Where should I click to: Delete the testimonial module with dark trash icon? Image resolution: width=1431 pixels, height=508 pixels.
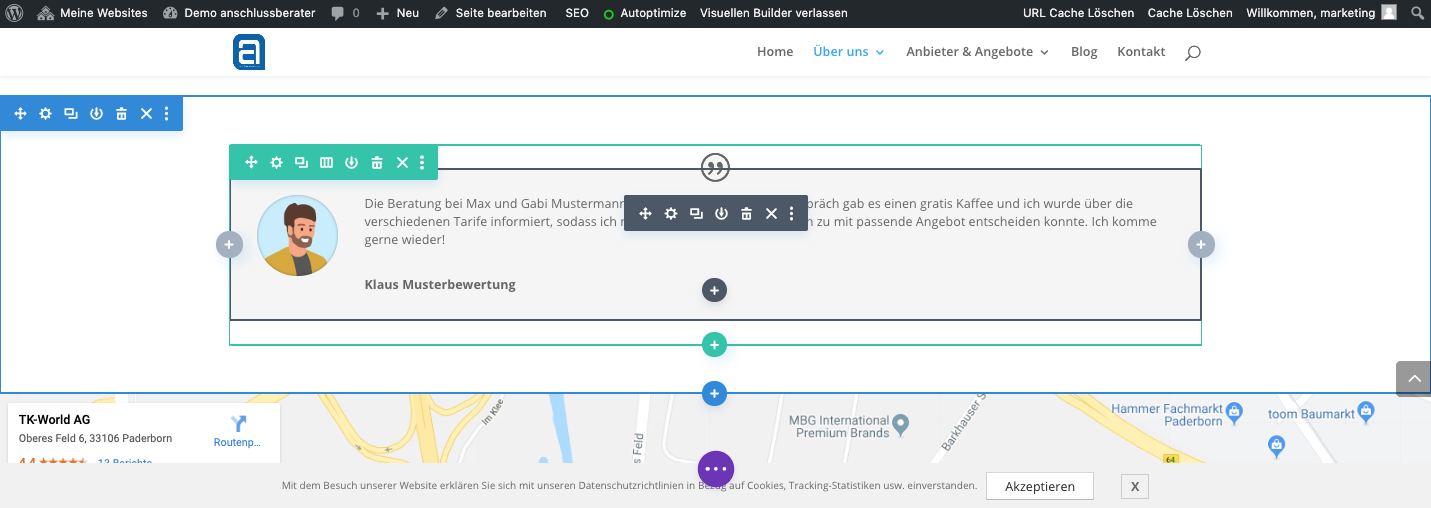point(746,214)
